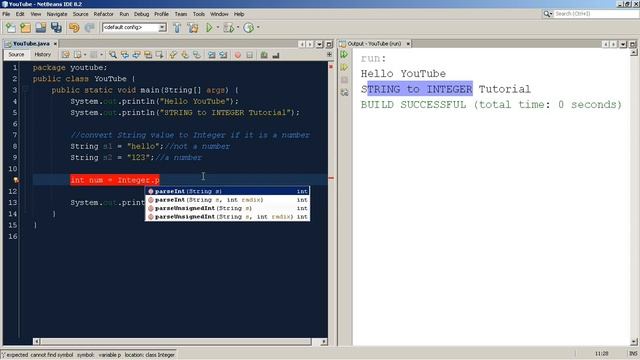Choose parseUnsignedInt(String s, int radix) suggestion
The height and width of the screenshot is (360, 640).
click(x=227, y=217)
